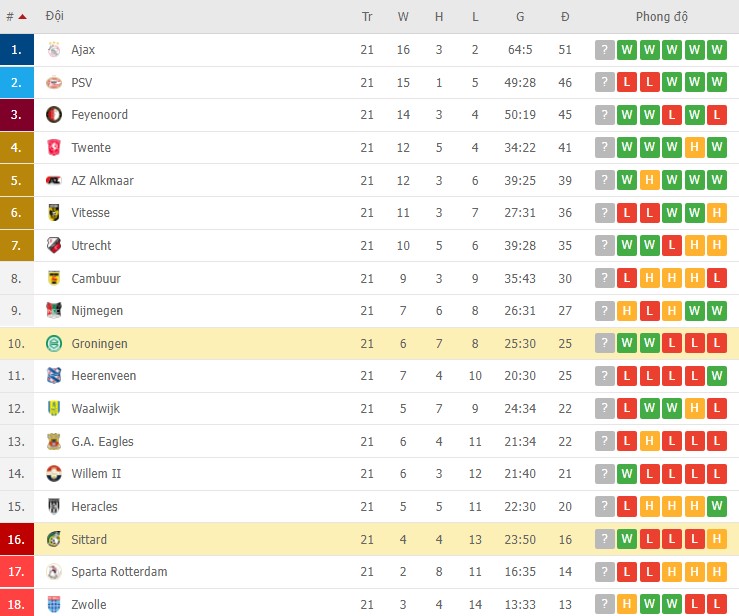The height and width of the screenshot is (616, 739).
Task: Open the Utrecht team link
Action: (91, 246)
